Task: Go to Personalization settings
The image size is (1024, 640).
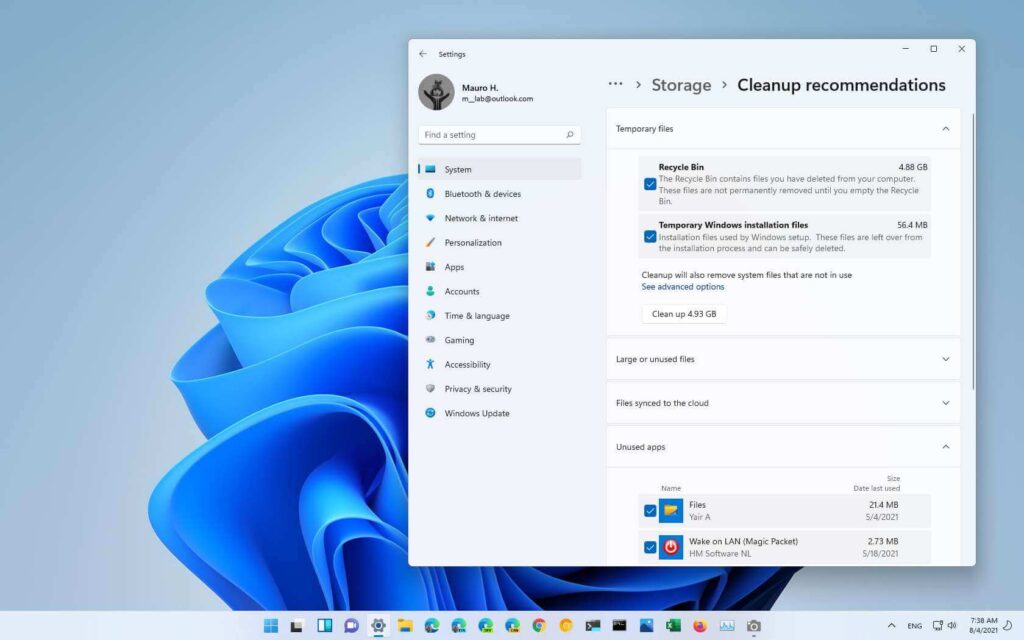Action: coord(499,242)
